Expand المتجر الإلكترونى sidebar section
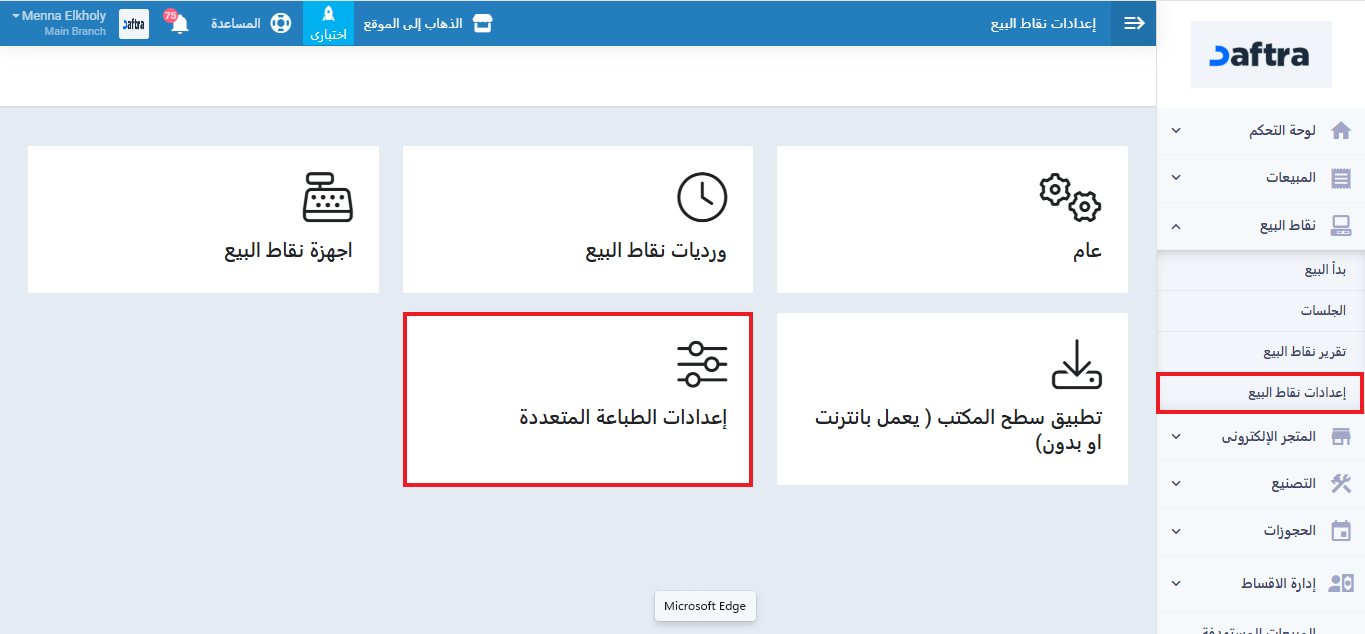This screenshot has height=634, width=1365. (1260, 437)
